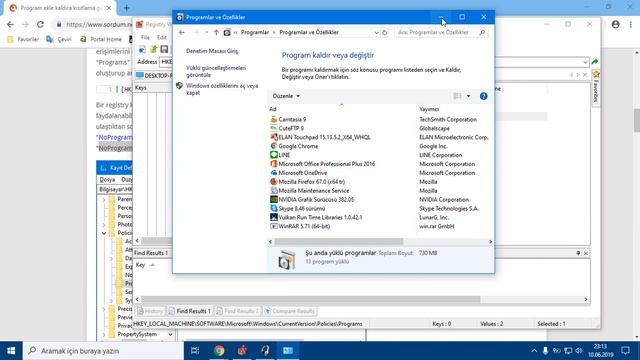Open Favoriler bookmark in Chrome

pyautogui.click(x=23, y=39)
